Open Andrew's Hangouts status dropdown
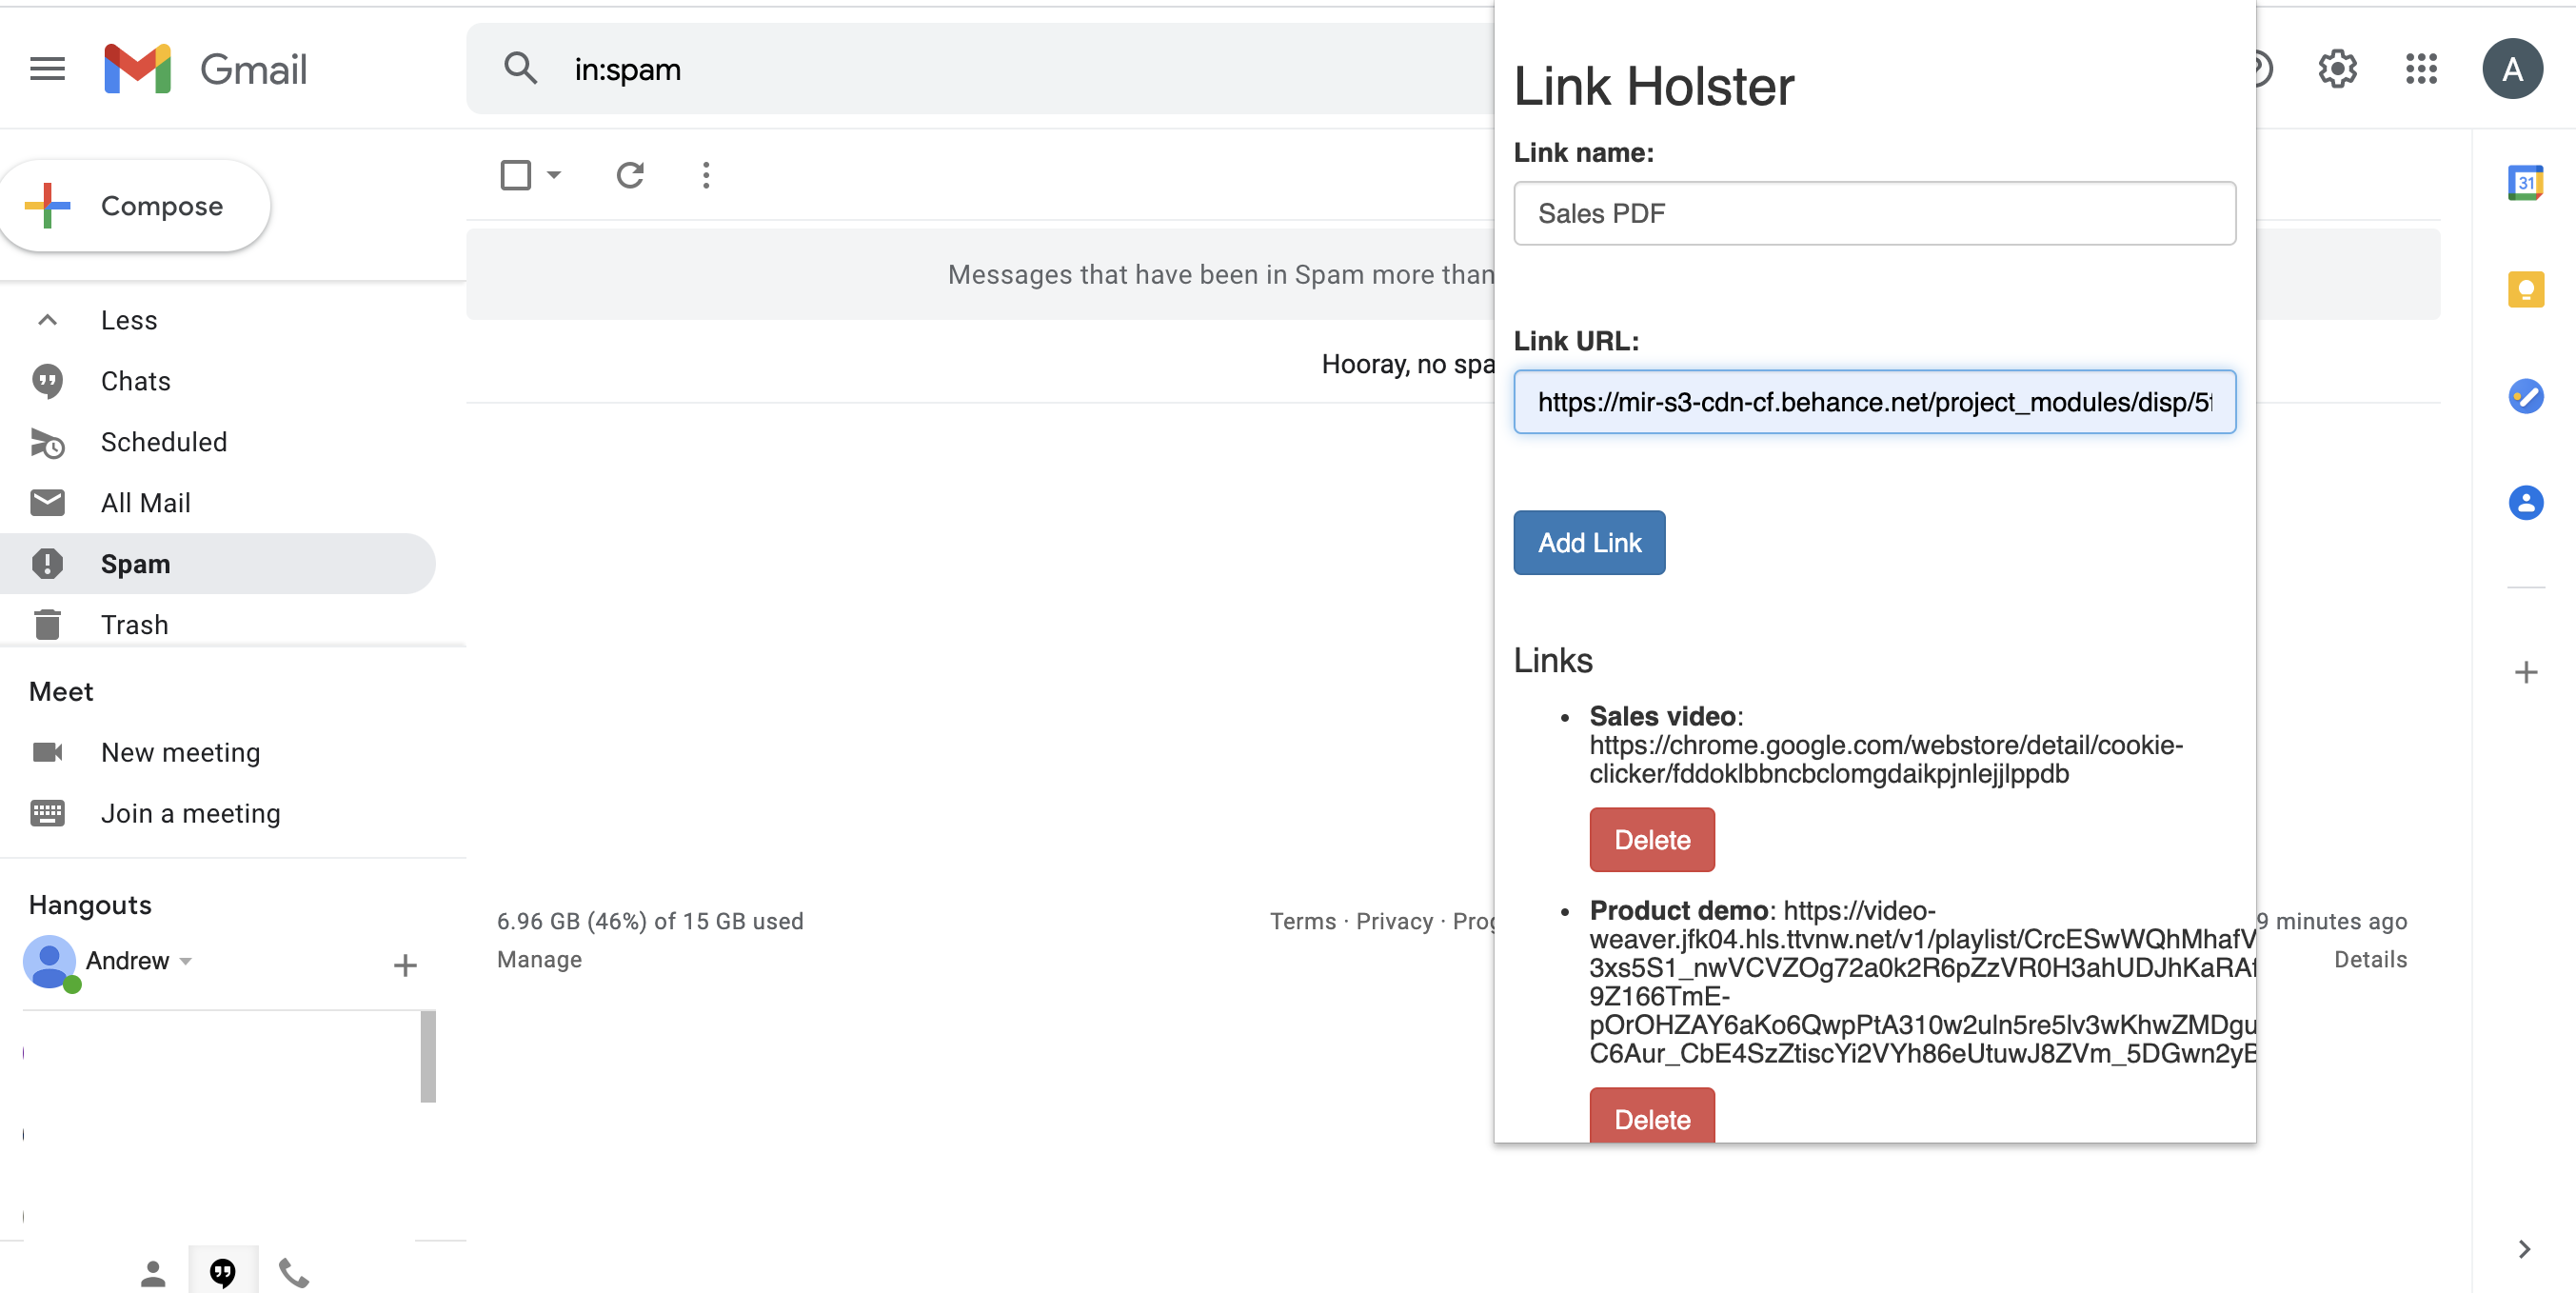This screenshot has height=1293, width=2576. (186, 962)
